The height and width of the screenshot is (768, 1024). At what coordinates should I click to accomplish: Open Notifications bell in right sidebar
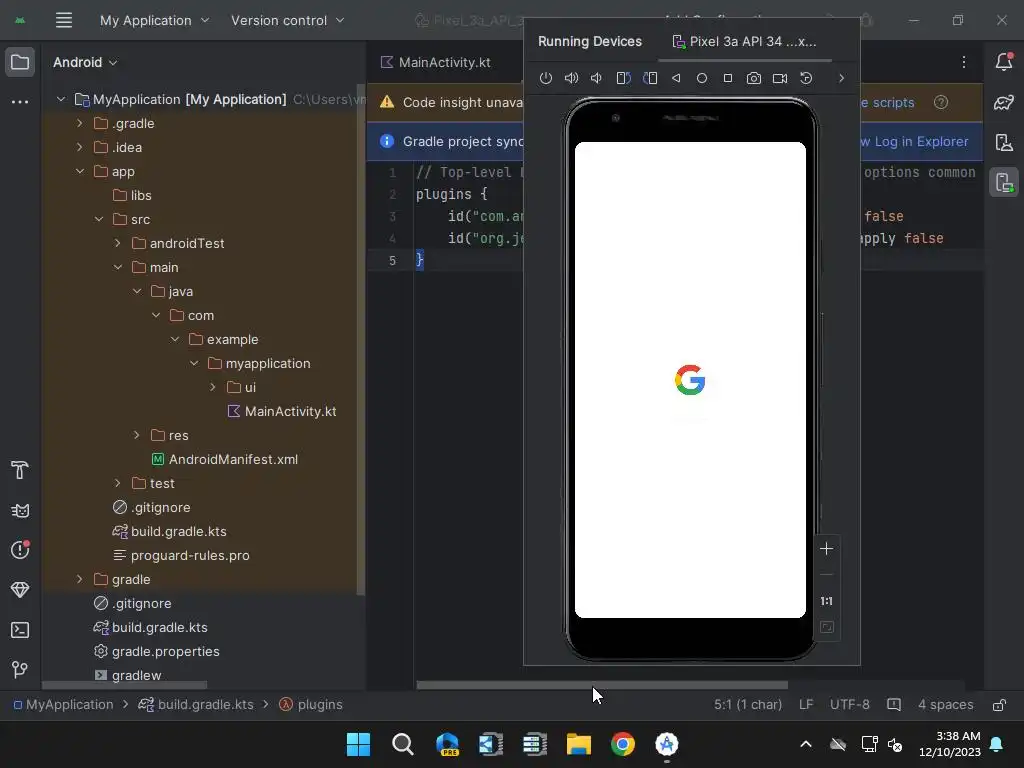pos(1004,61)
